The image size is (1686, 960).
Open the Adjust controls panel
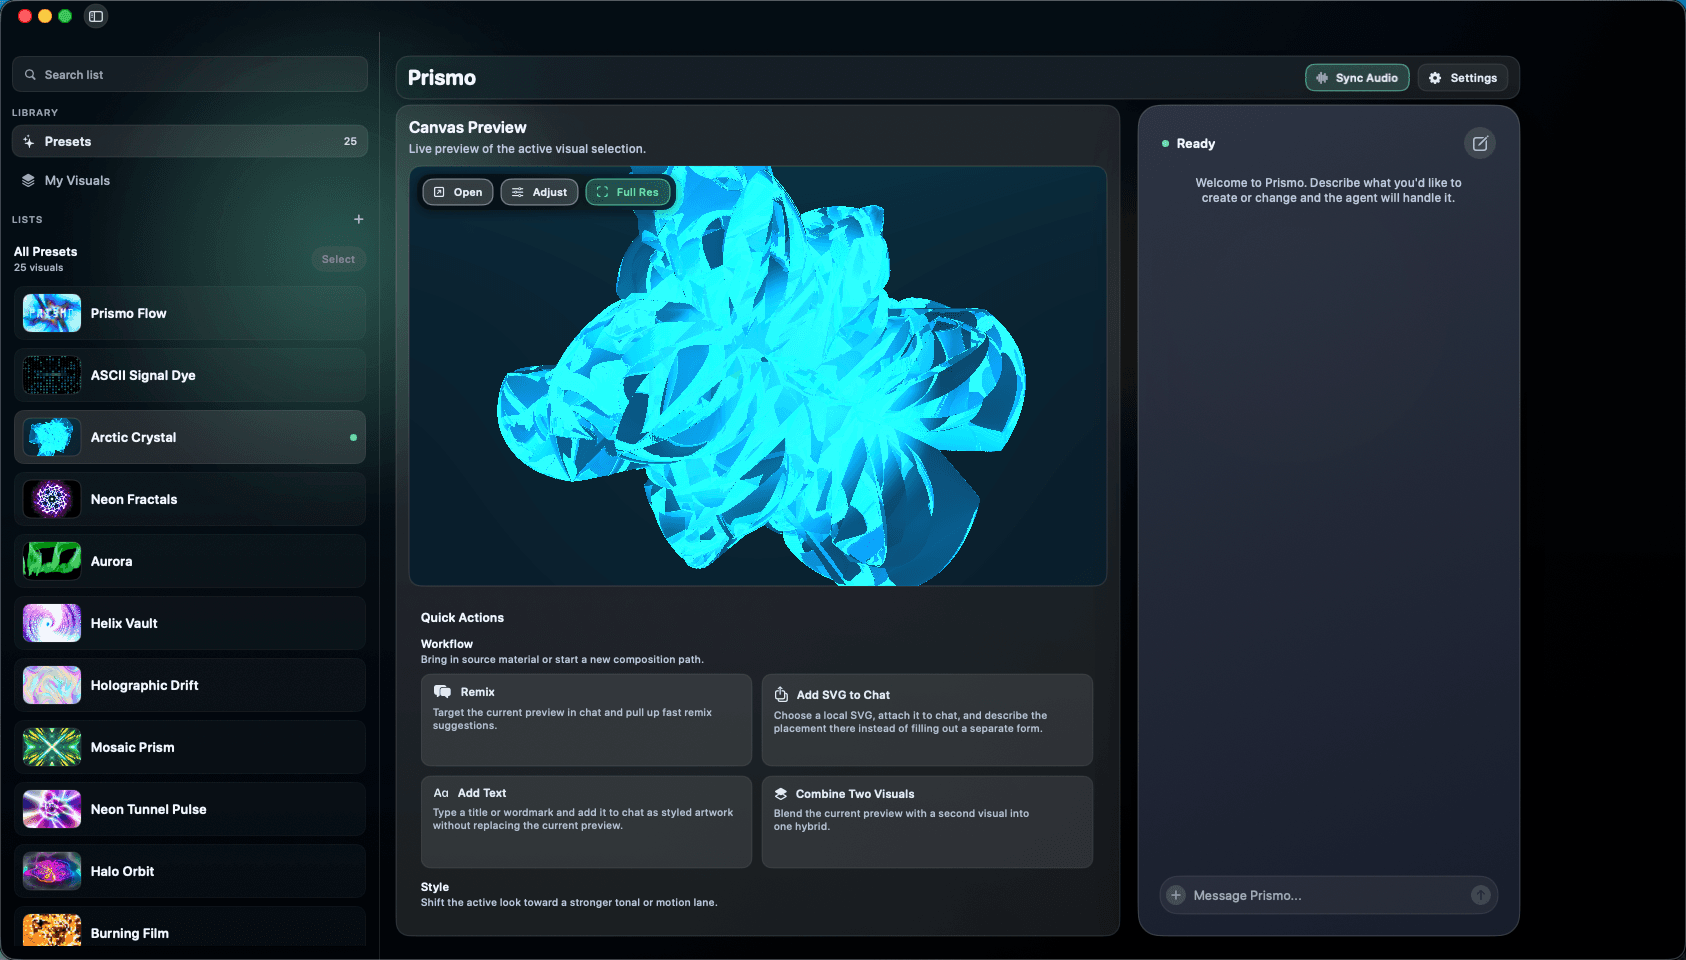pyautogui.click(x=539, y=192)
